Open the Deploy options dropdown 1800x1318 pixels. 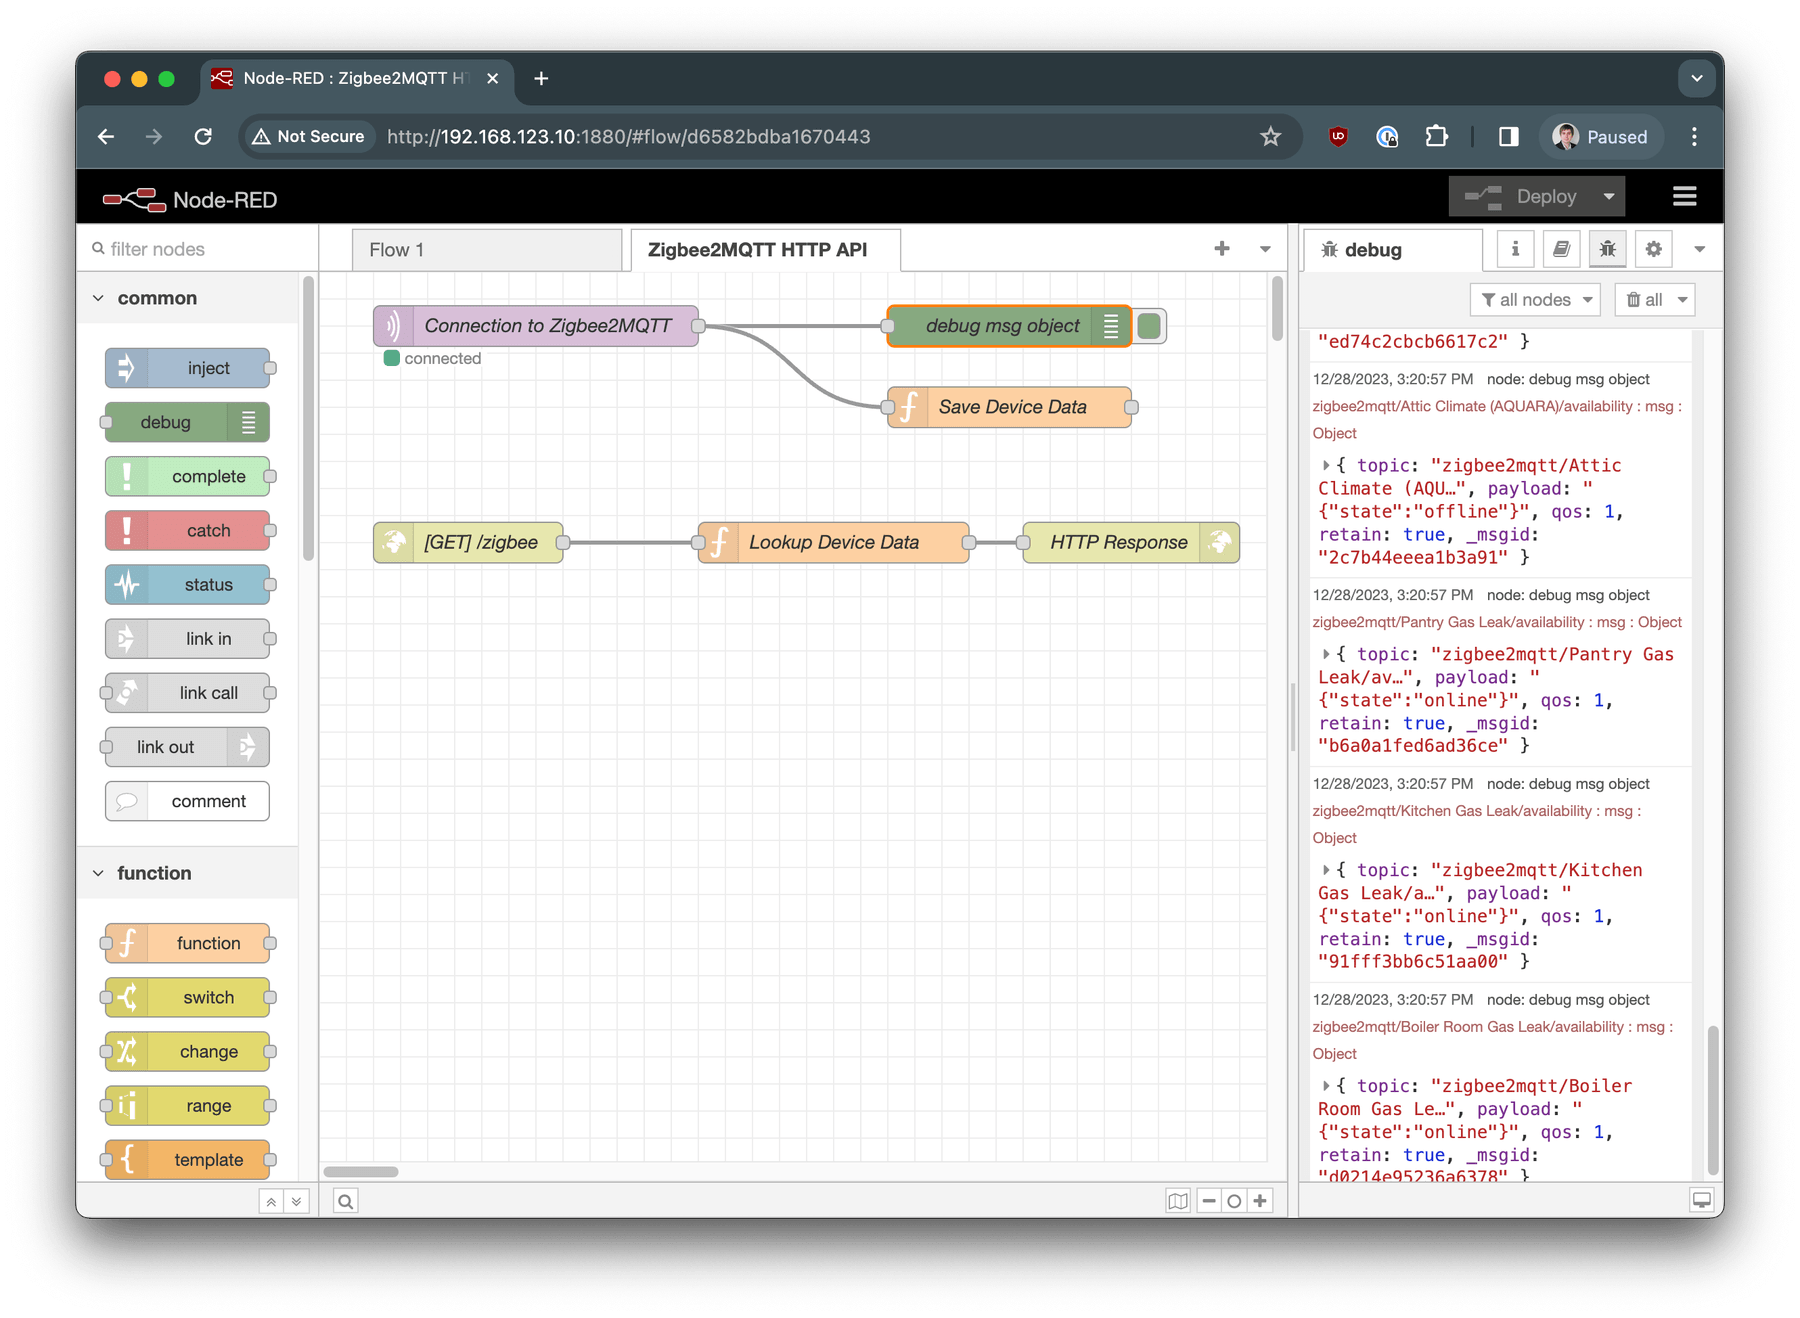[x=1608, y=195]
